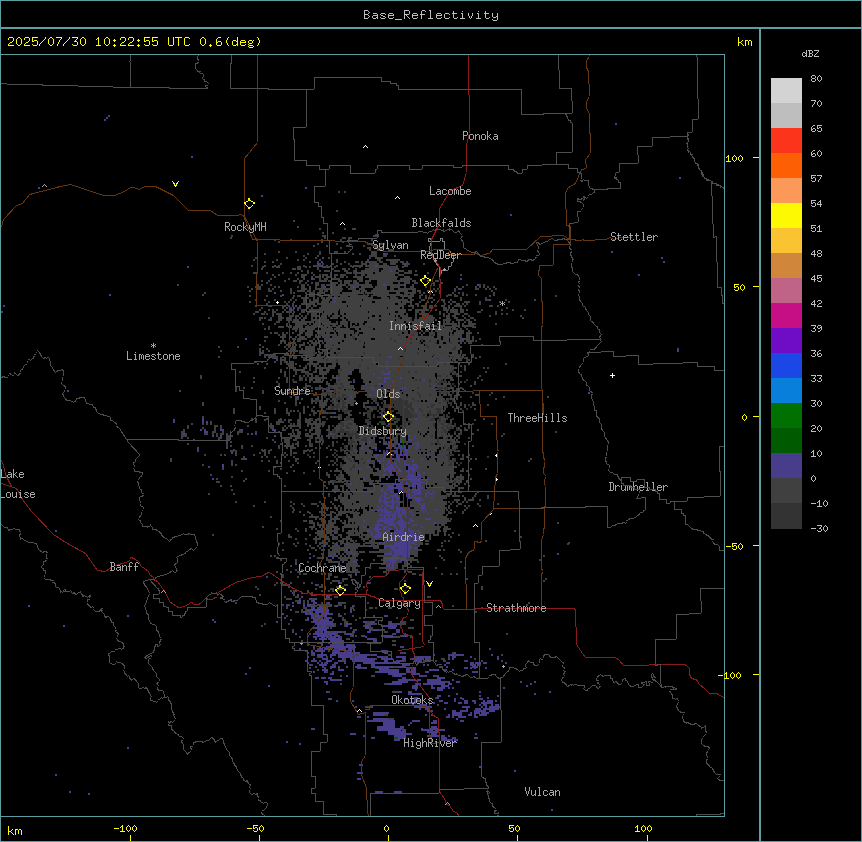Click the Strathmore label
862x842 pixels.
(516, 608)
